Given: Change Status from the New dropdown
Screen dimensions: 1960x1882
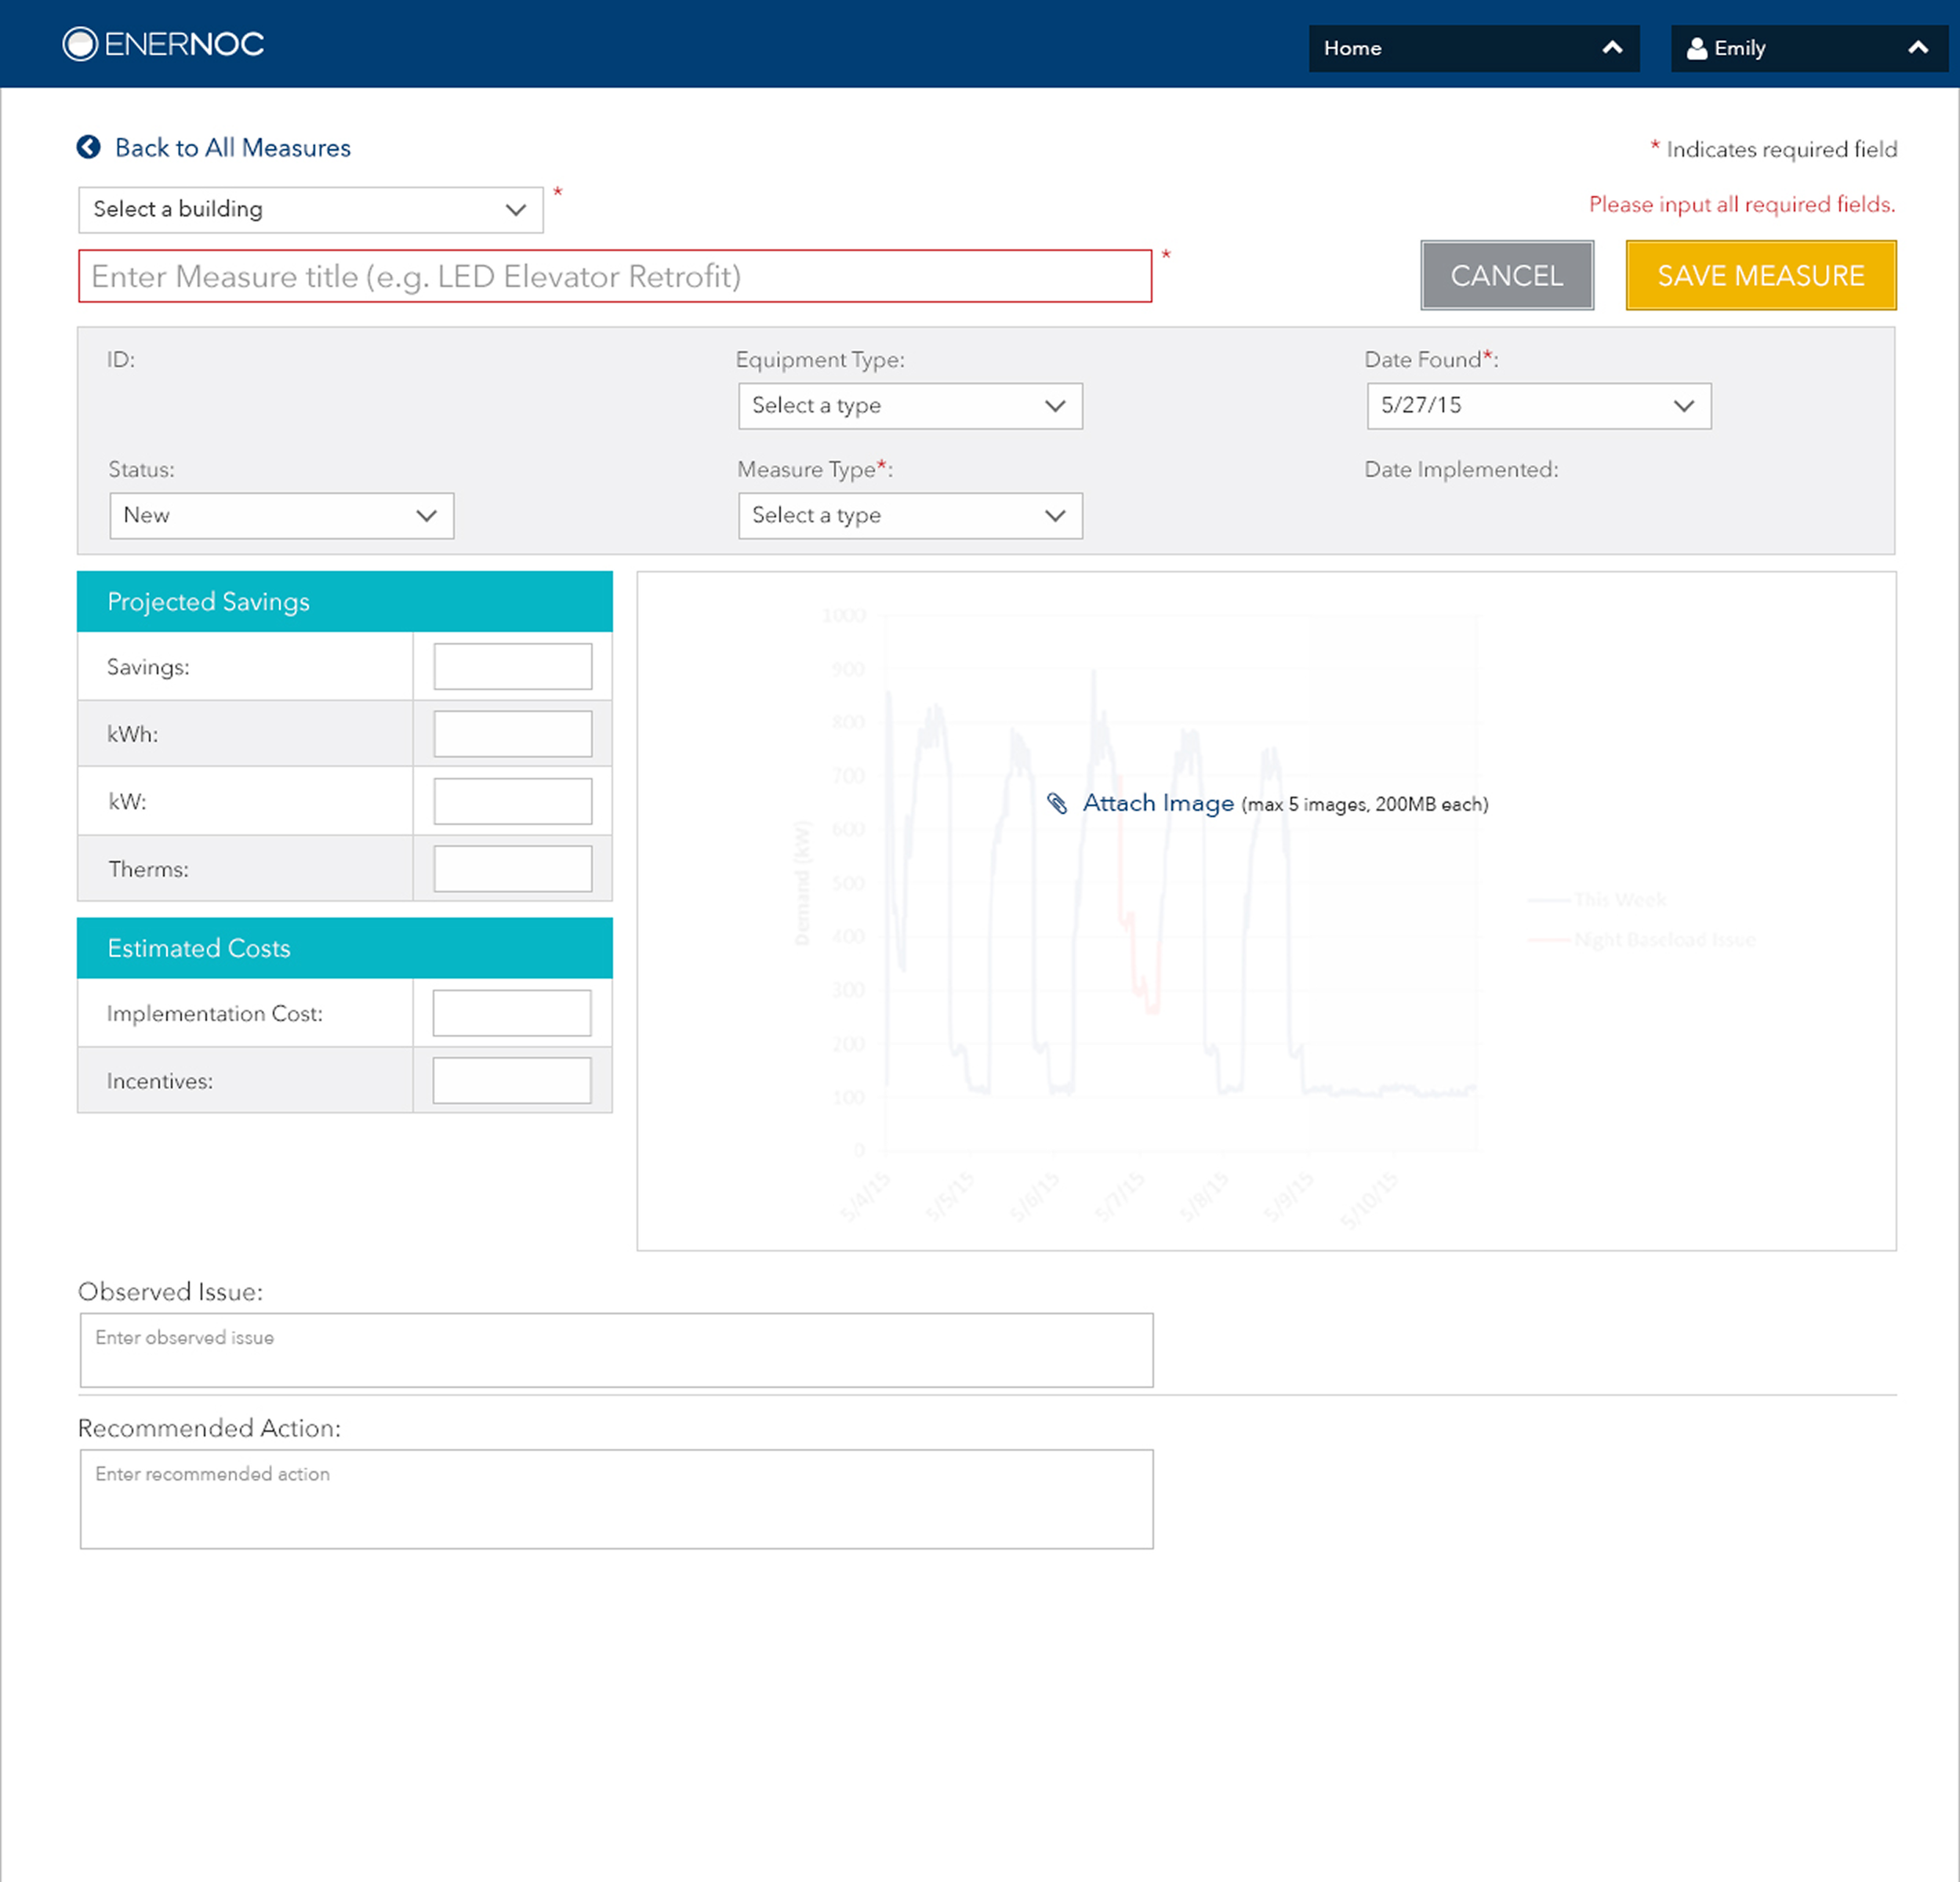Looking at the screenshot, I should tap(281, 516).
